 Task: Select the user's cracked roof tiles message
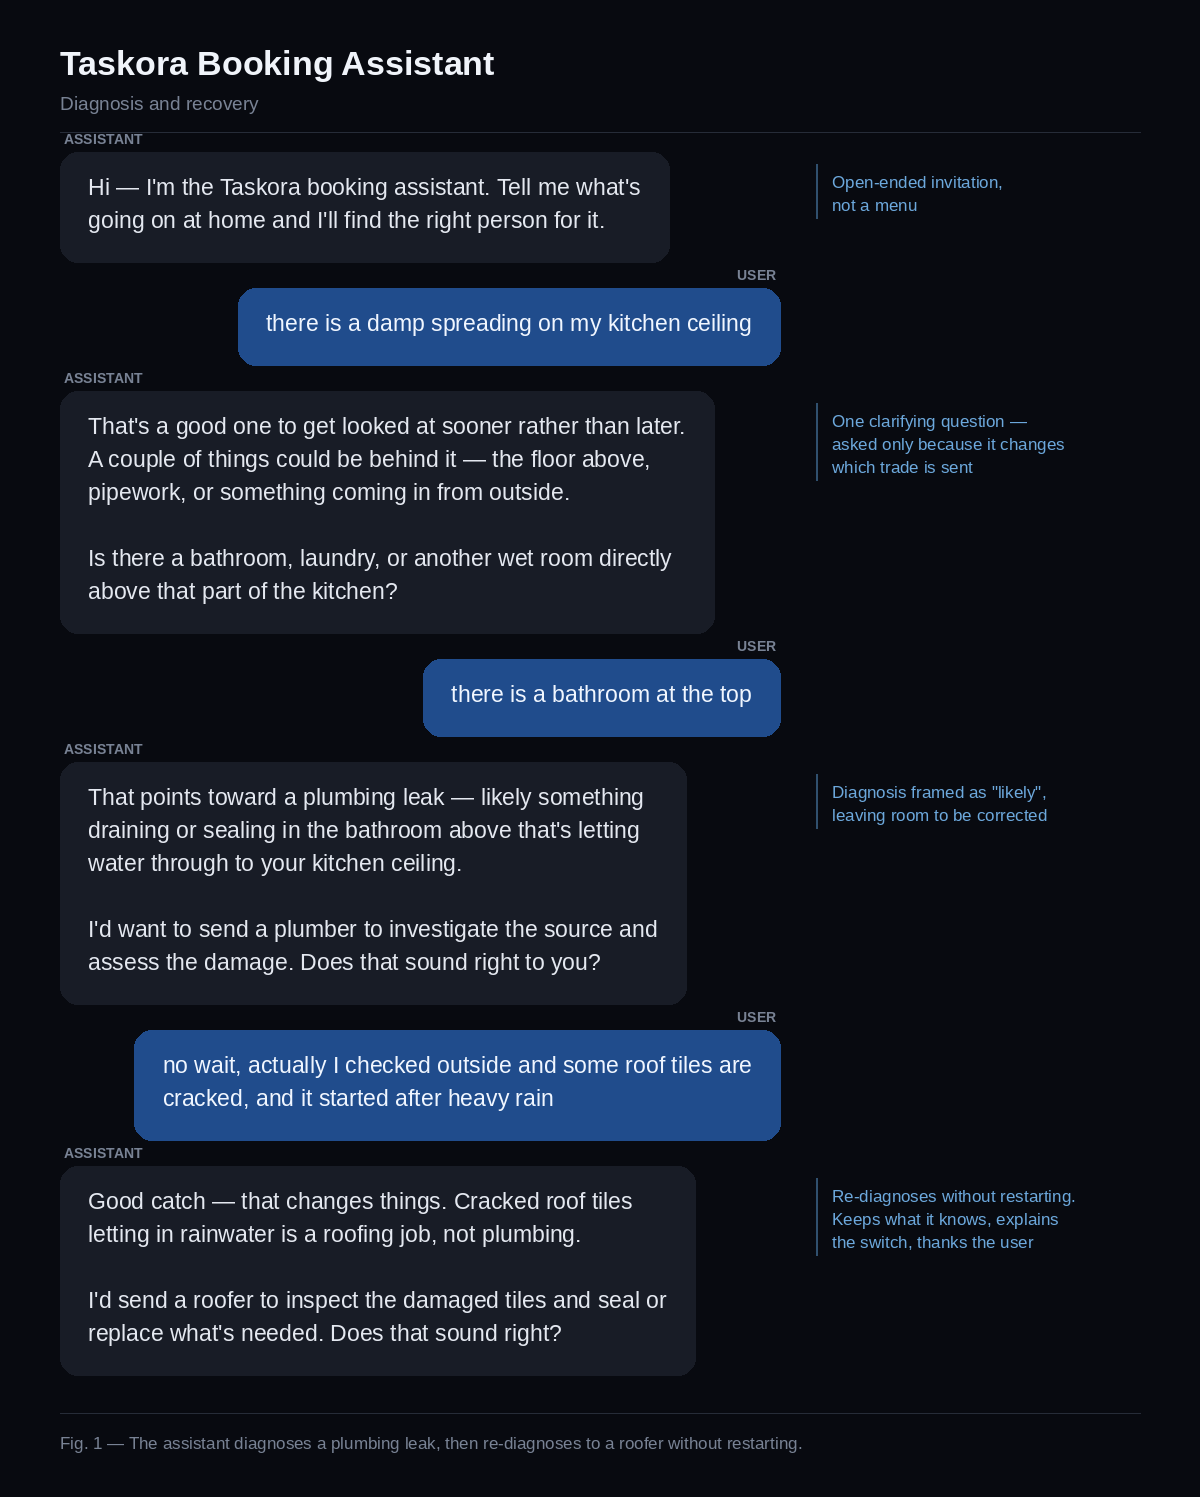(457, 1085)
